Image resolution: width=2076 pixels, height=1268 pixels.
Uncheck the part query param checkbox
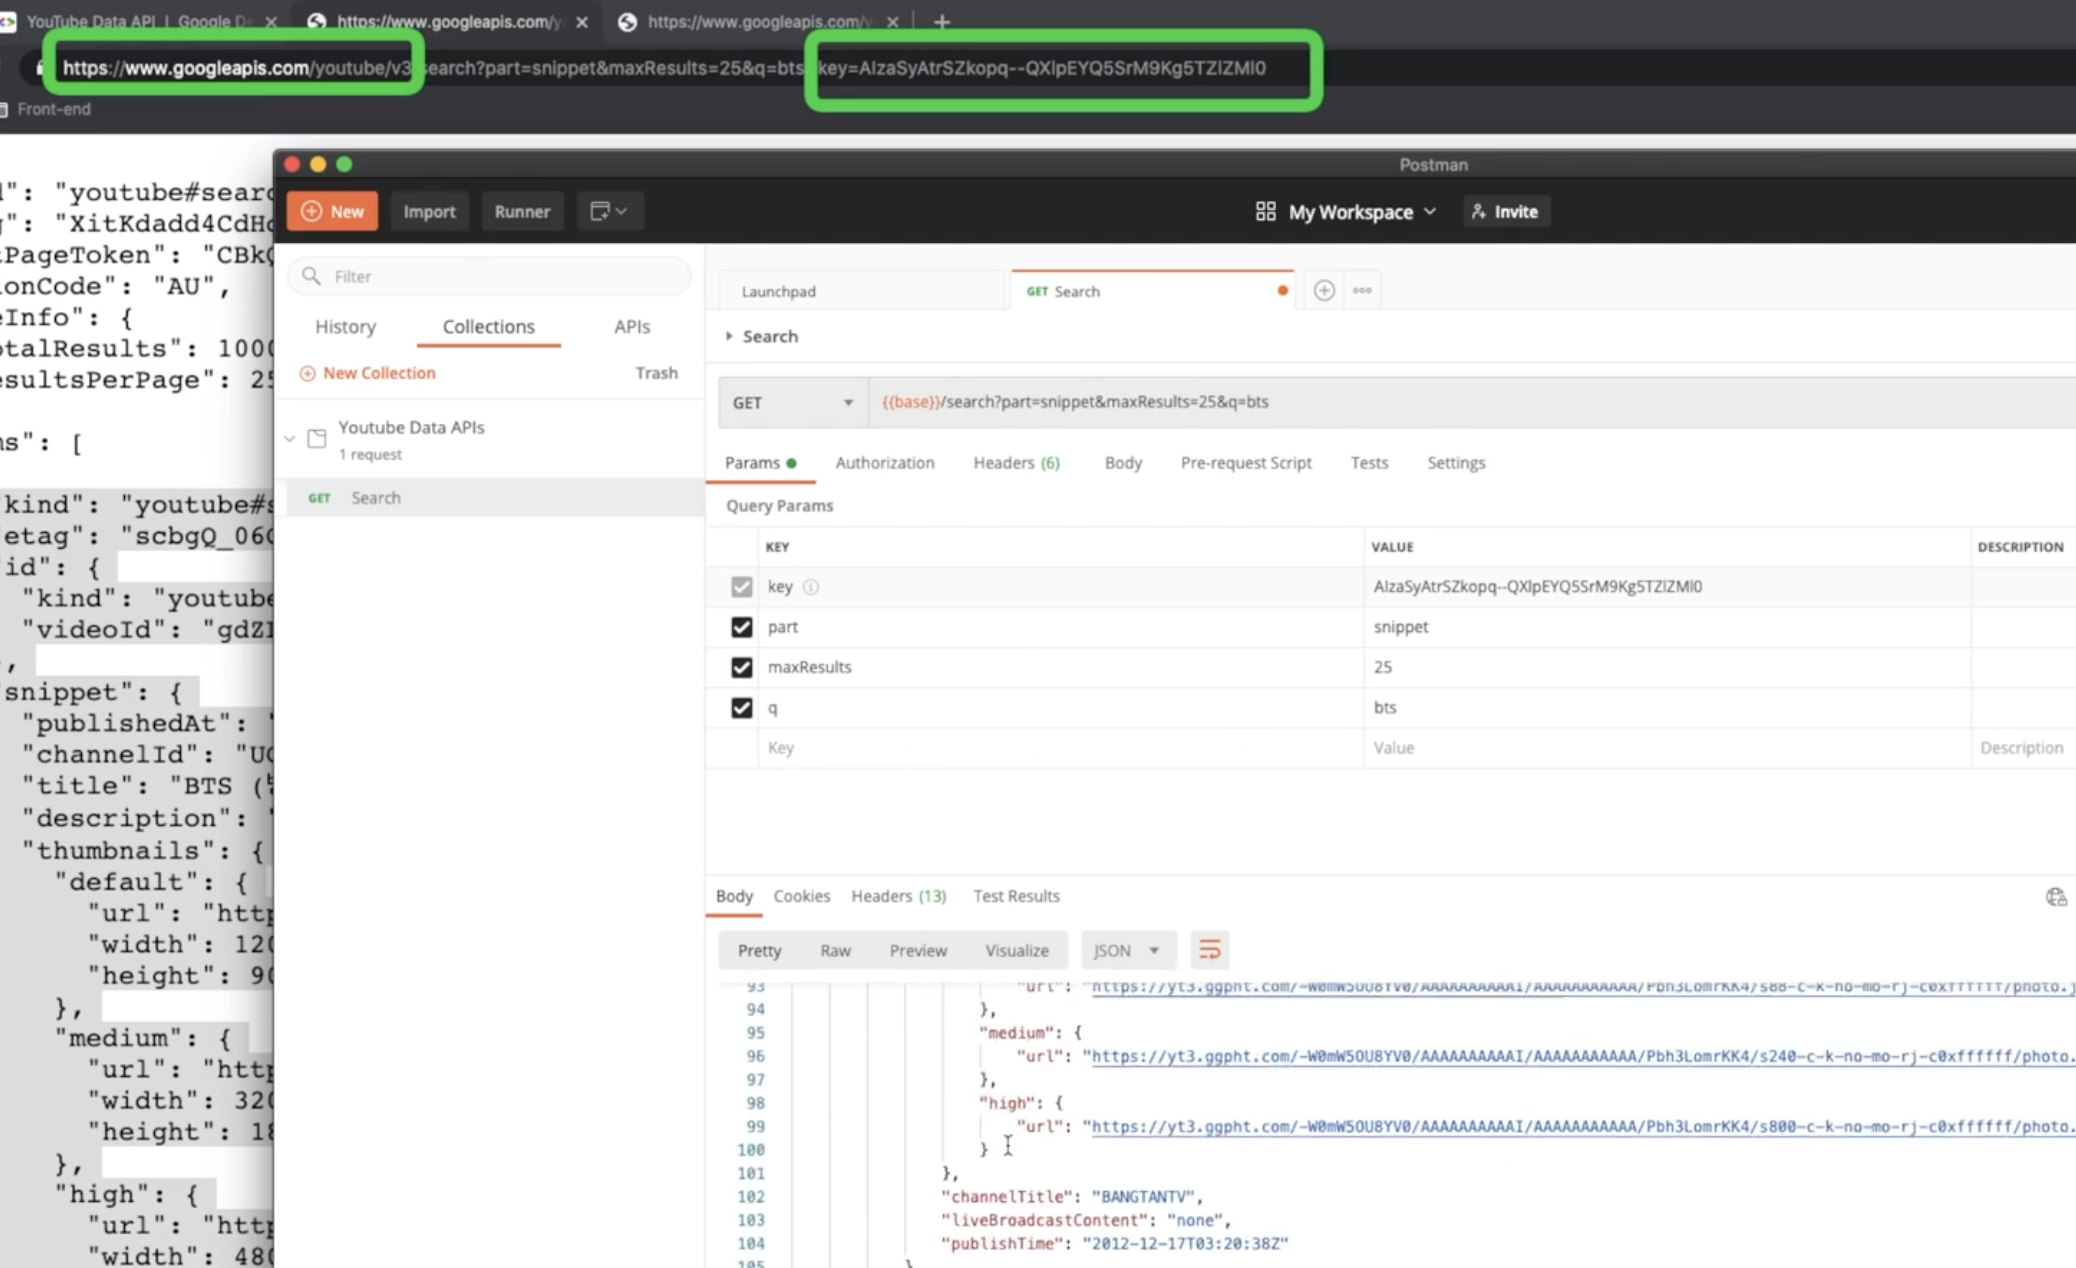741,627
